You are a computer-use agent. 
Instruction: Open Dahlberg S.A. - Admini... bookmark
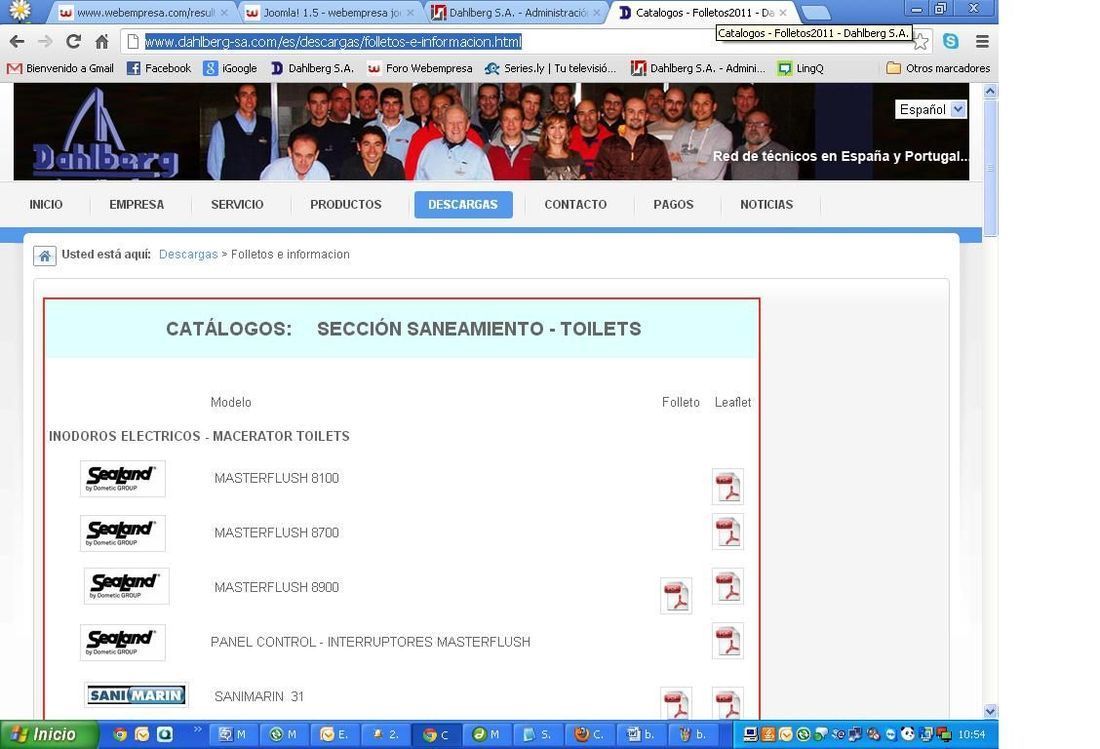[x=698, y=68]
